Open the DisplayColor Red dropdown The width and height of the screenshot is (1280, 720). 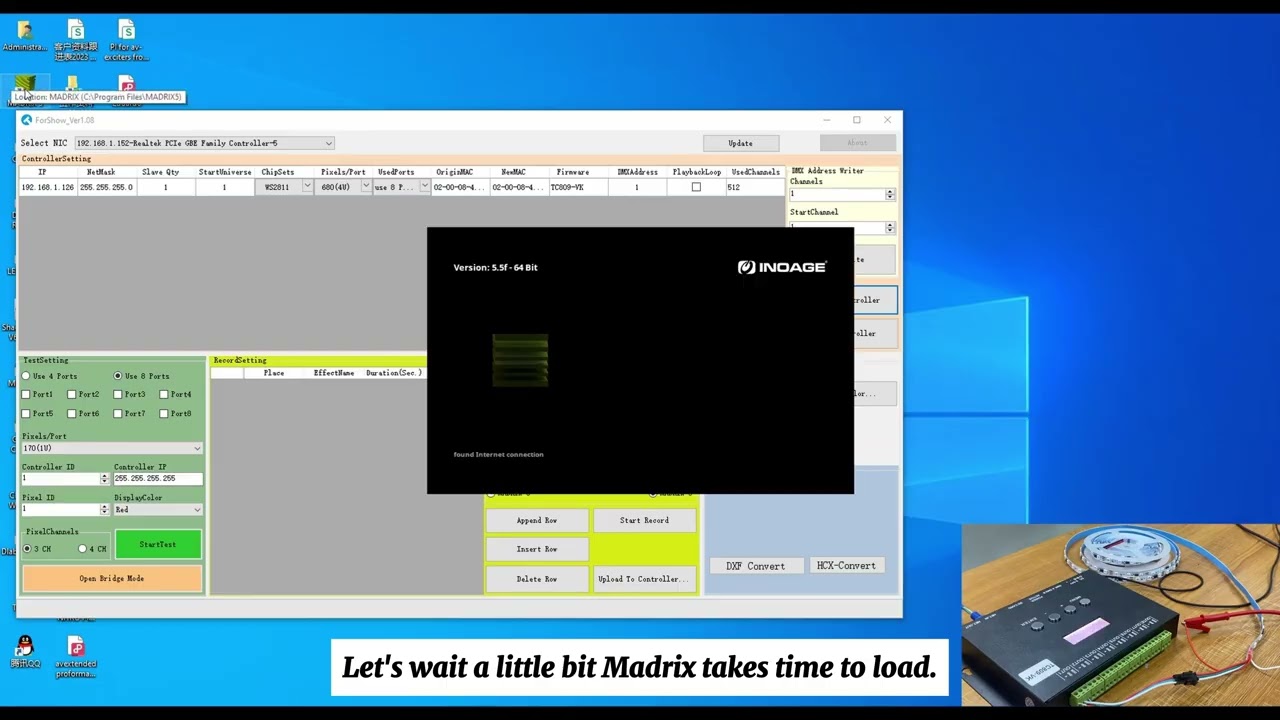pyautogui.click(x=158, y=510)
